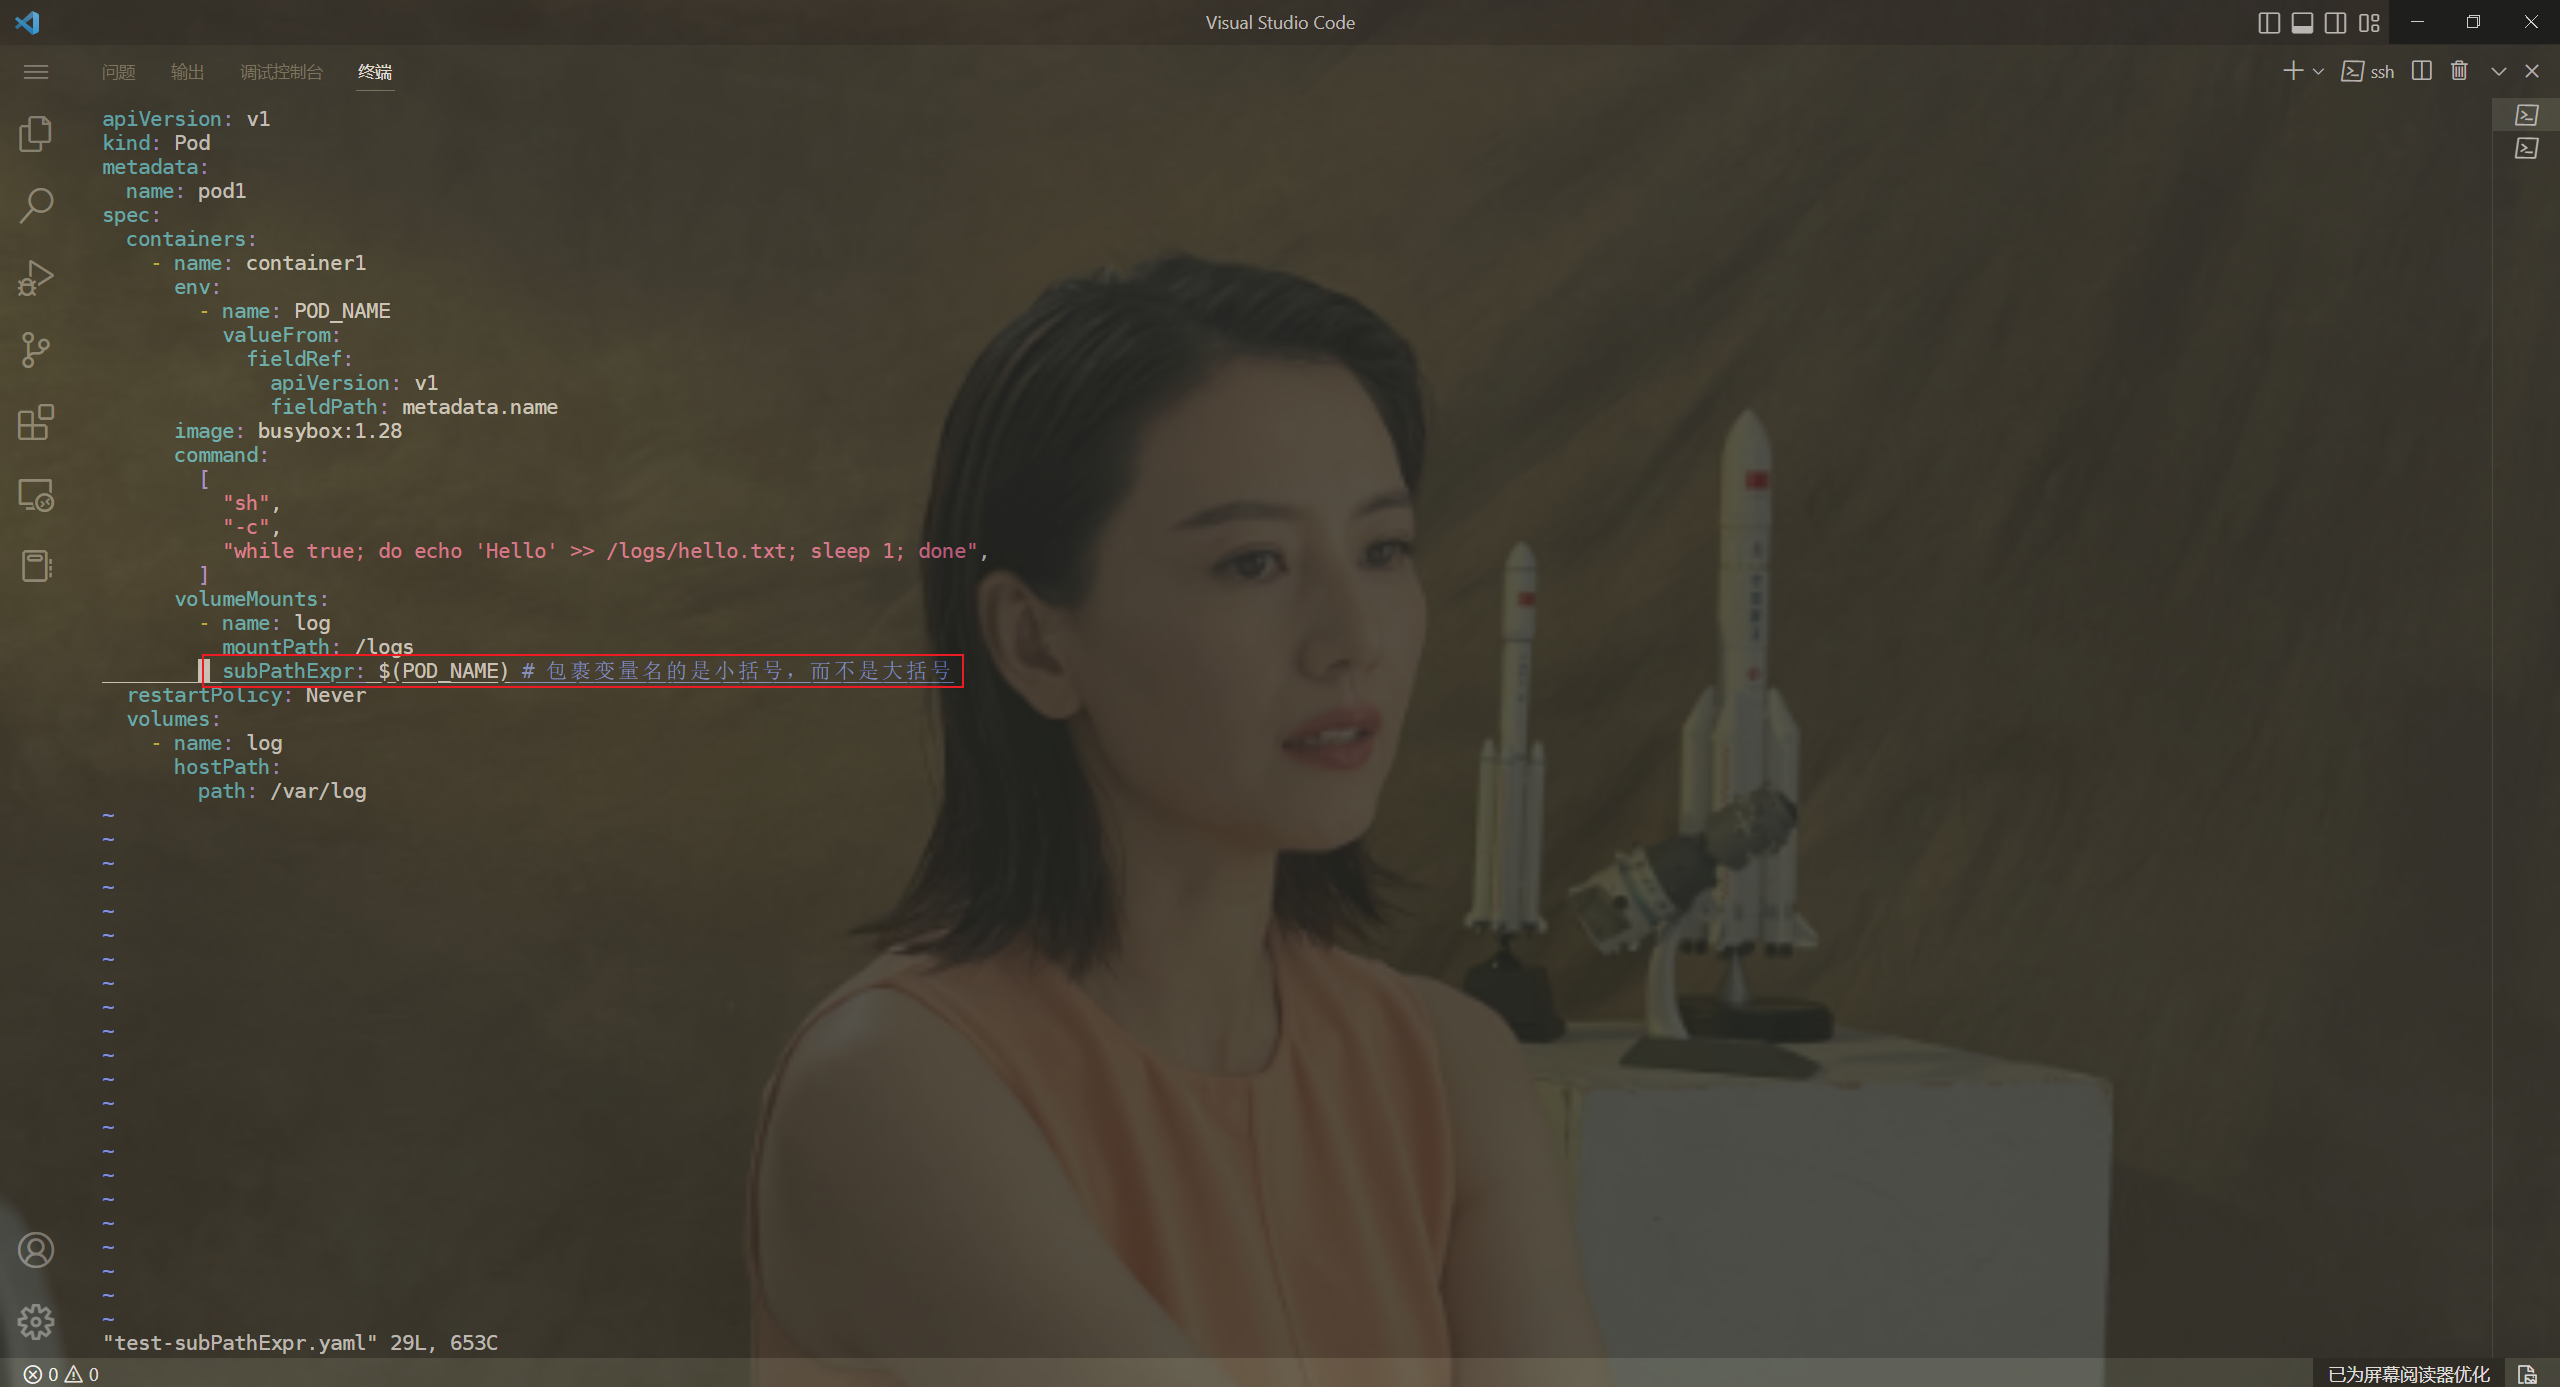Viewport: 2560px width, 1387px height.
Task: Open the hamburger application menu
Action: [36, 72]
